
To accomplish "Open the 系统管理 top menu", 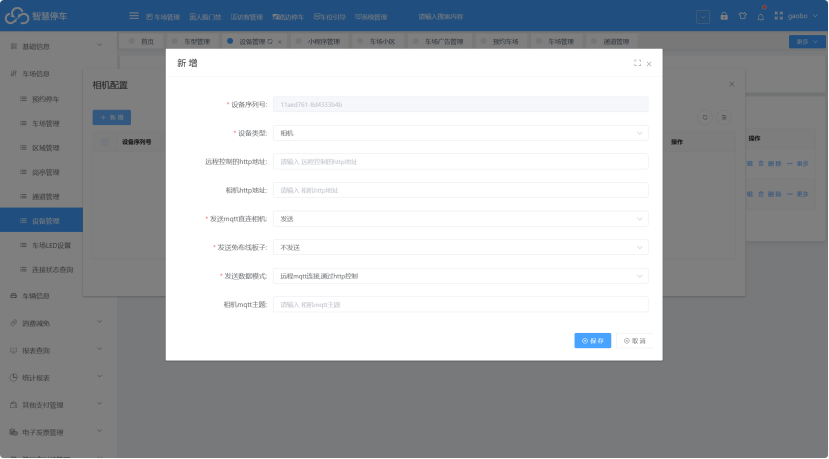I will [371, 17].
